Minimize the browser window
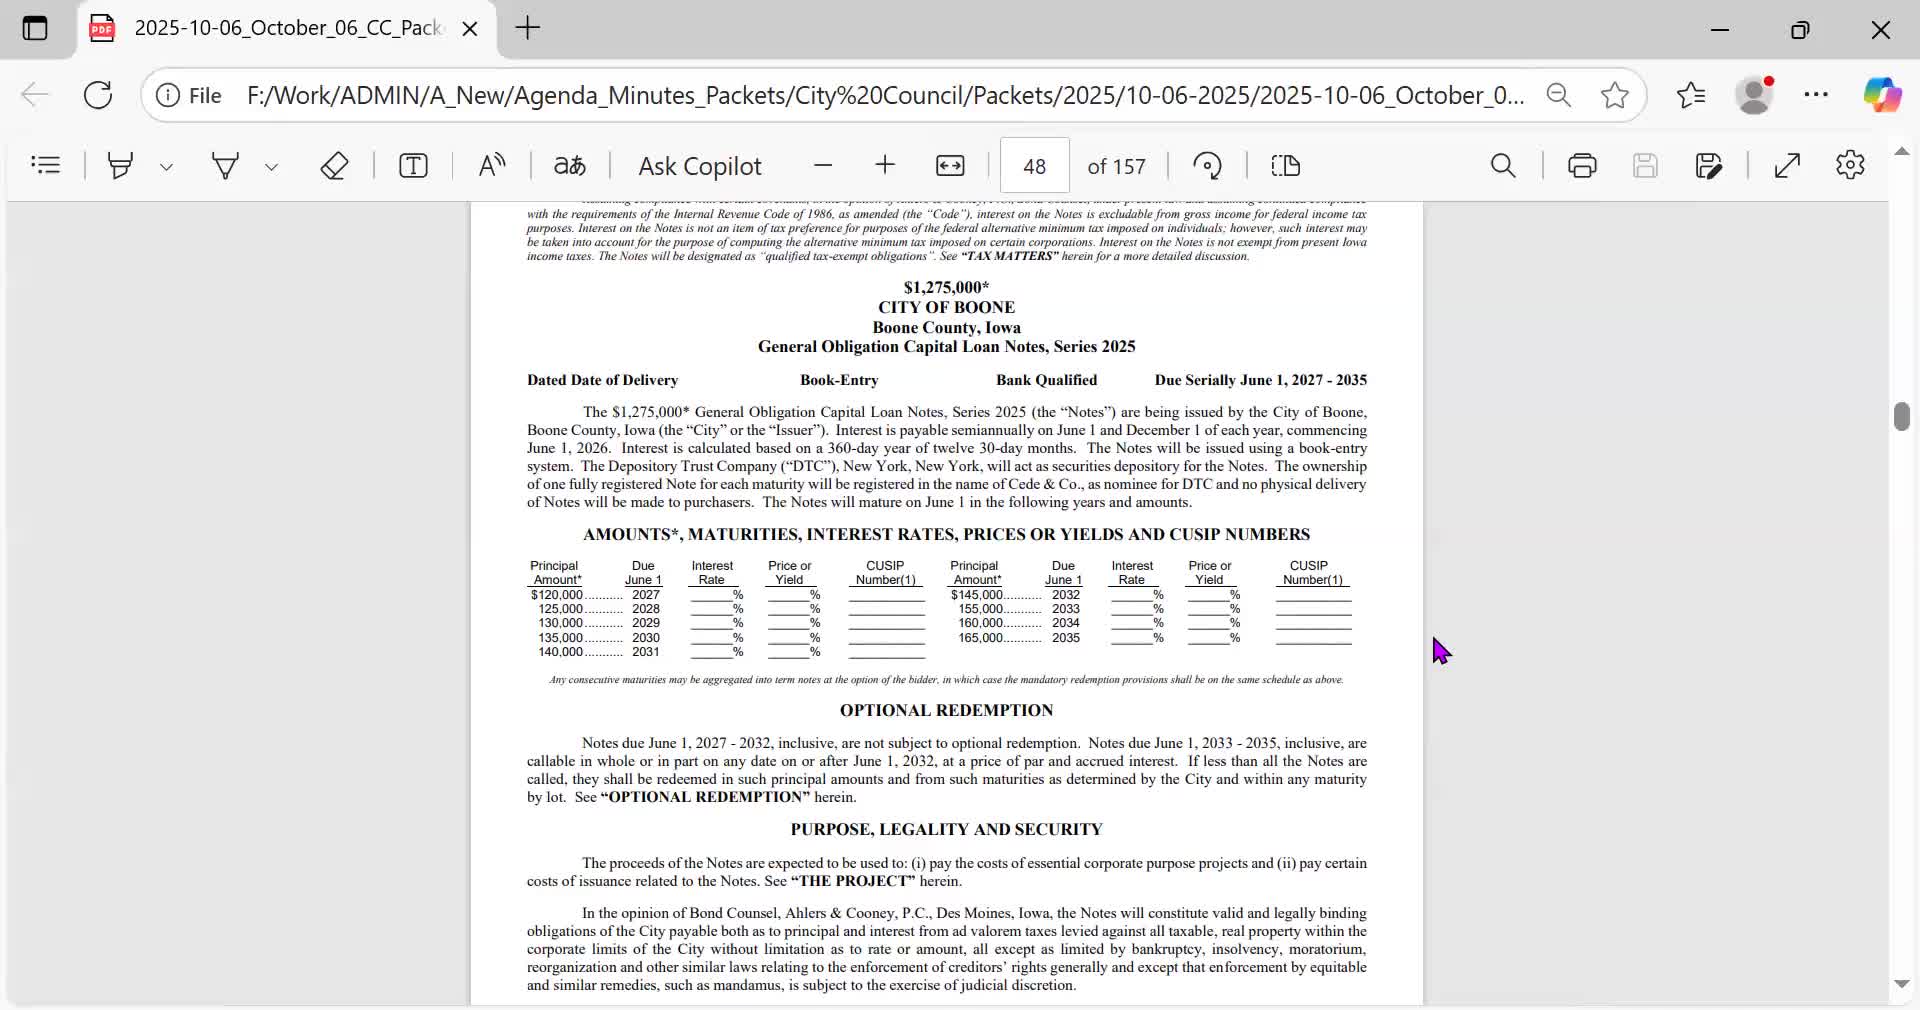 click(x=1720, y=29)
